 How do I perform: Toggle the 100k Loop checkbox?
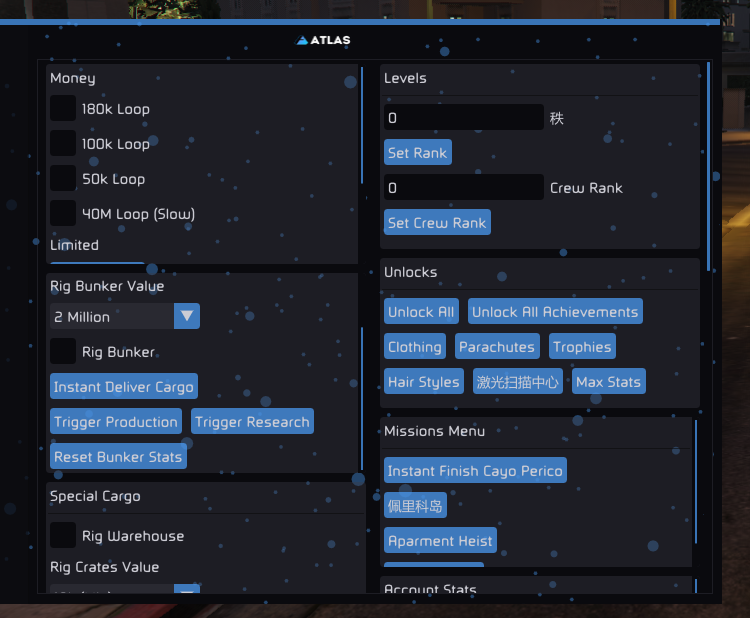63,144
